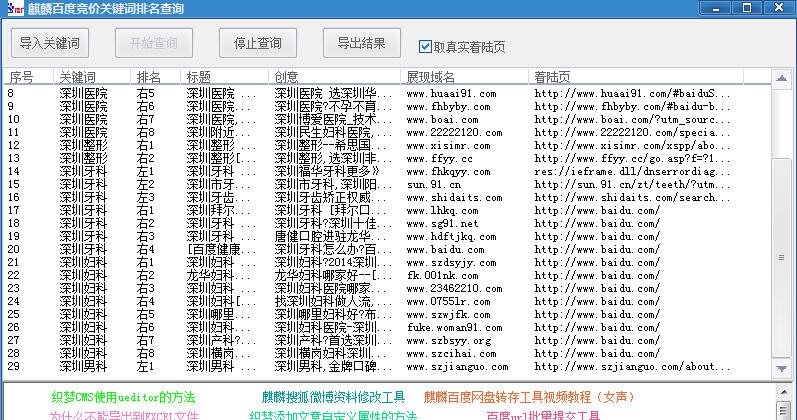This screenshot has height=420, width=797.
Task: Select row 8 domain www.huaai91.com
Action: tap(451, 94)
